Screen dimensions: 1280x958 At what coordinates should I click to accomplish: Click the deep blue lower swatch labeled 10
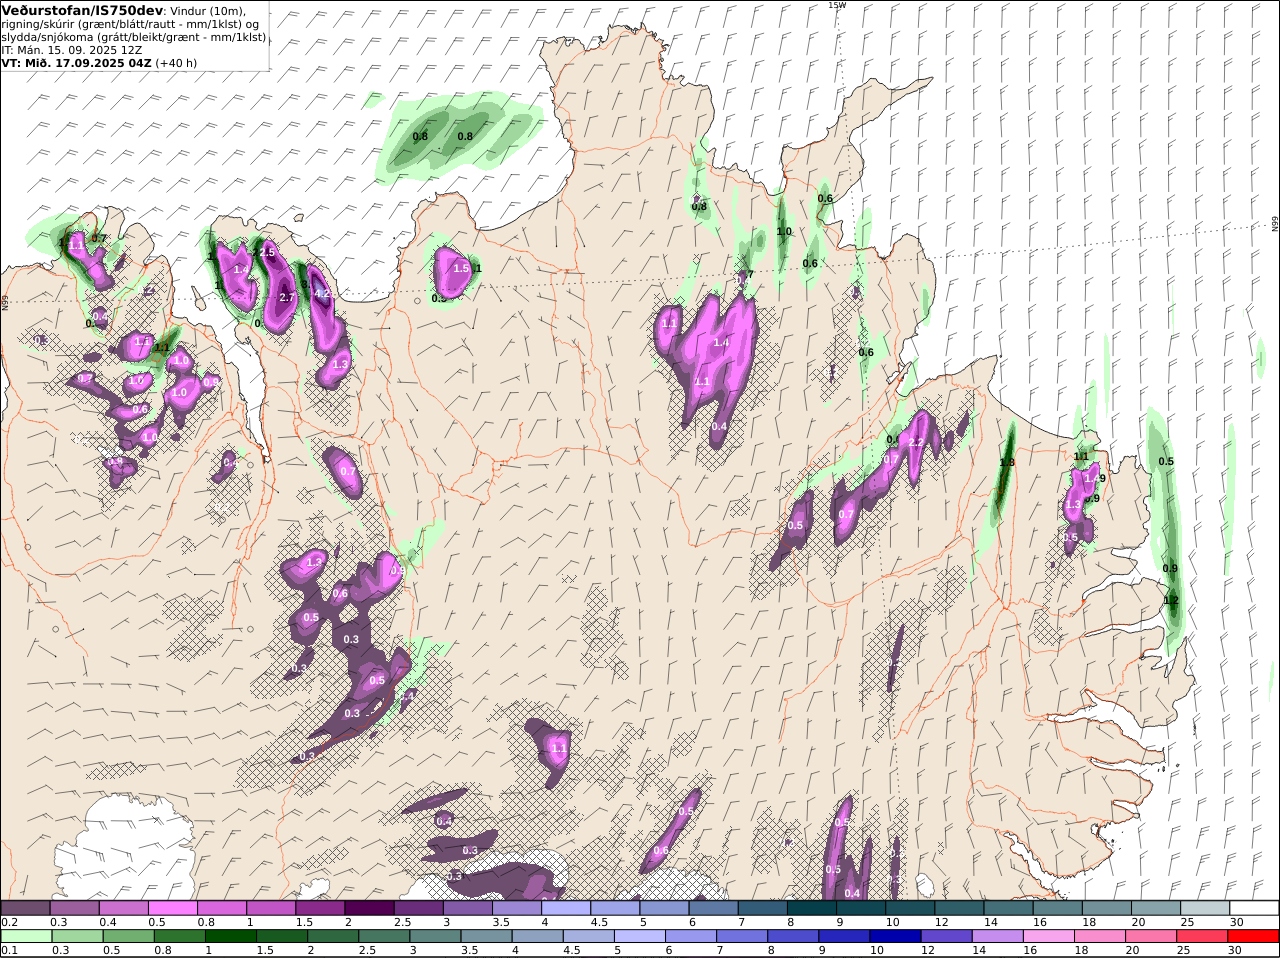[895, 936]
